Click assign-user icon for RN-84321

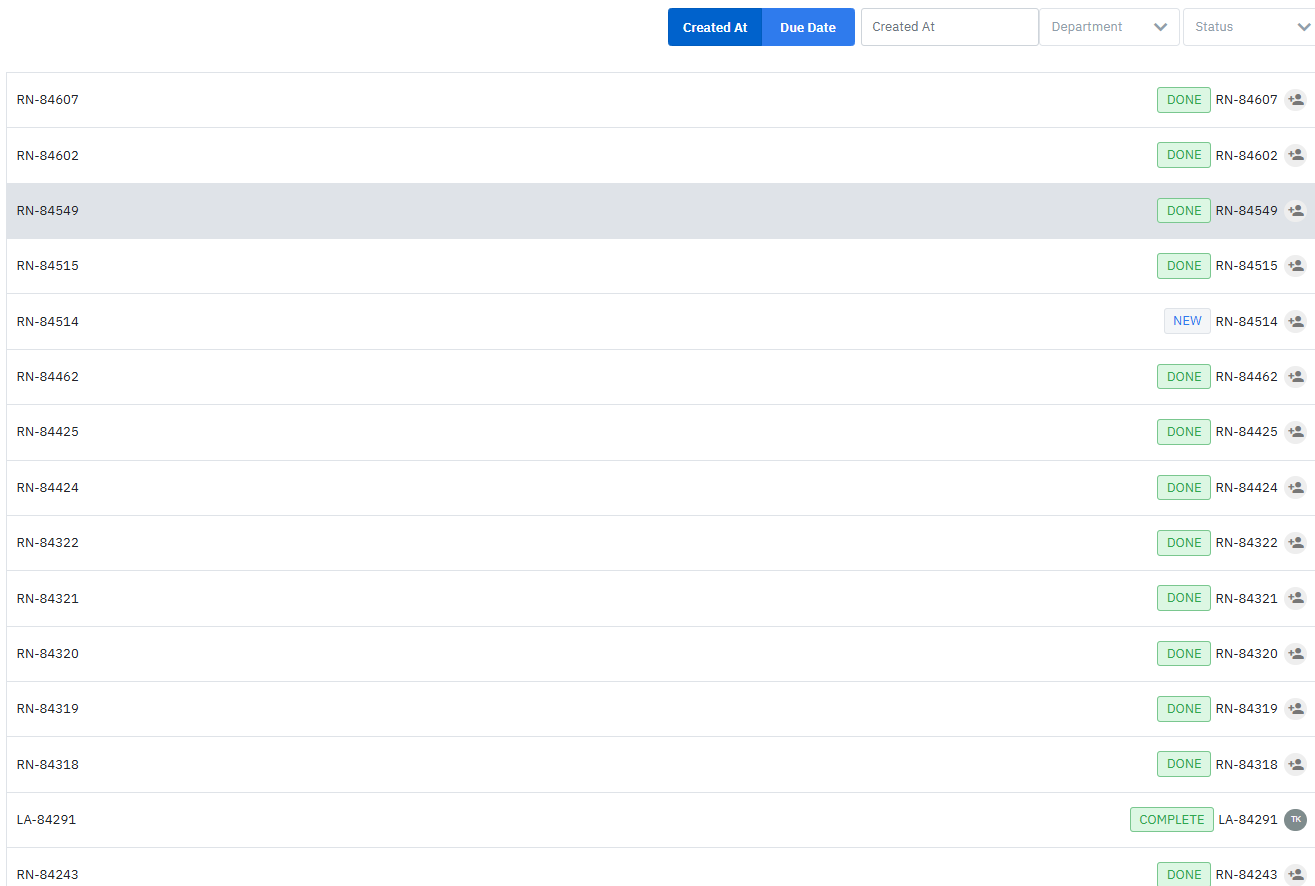pos(1295,598)
